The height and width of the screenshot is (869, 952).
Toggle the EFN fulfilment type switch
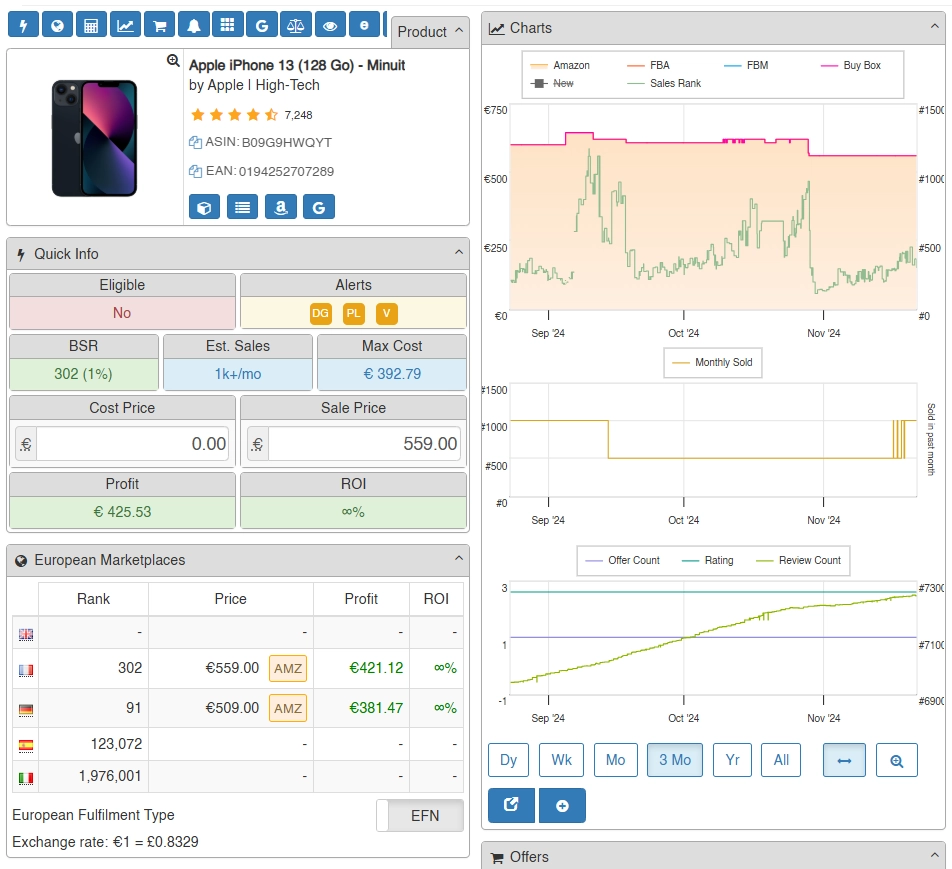421,816
